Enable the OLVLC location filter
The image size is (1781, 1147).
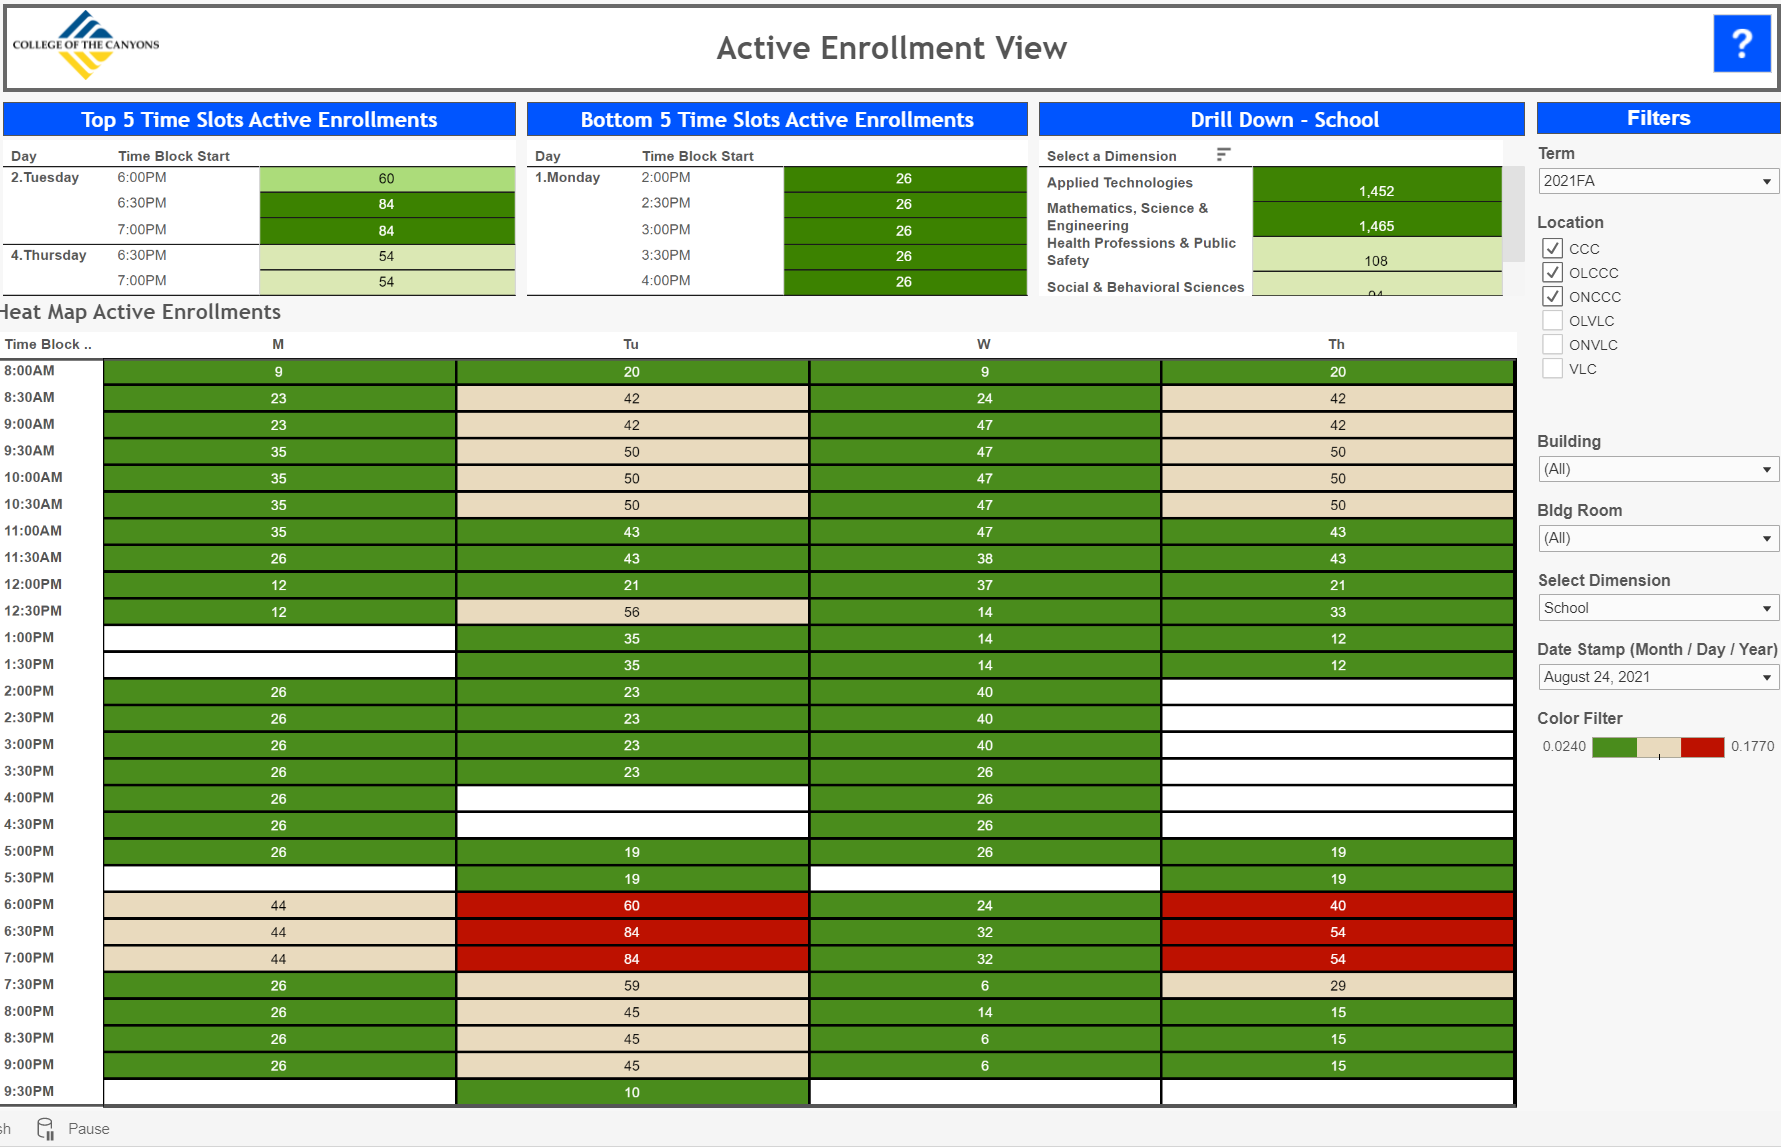click(1552, 320)
